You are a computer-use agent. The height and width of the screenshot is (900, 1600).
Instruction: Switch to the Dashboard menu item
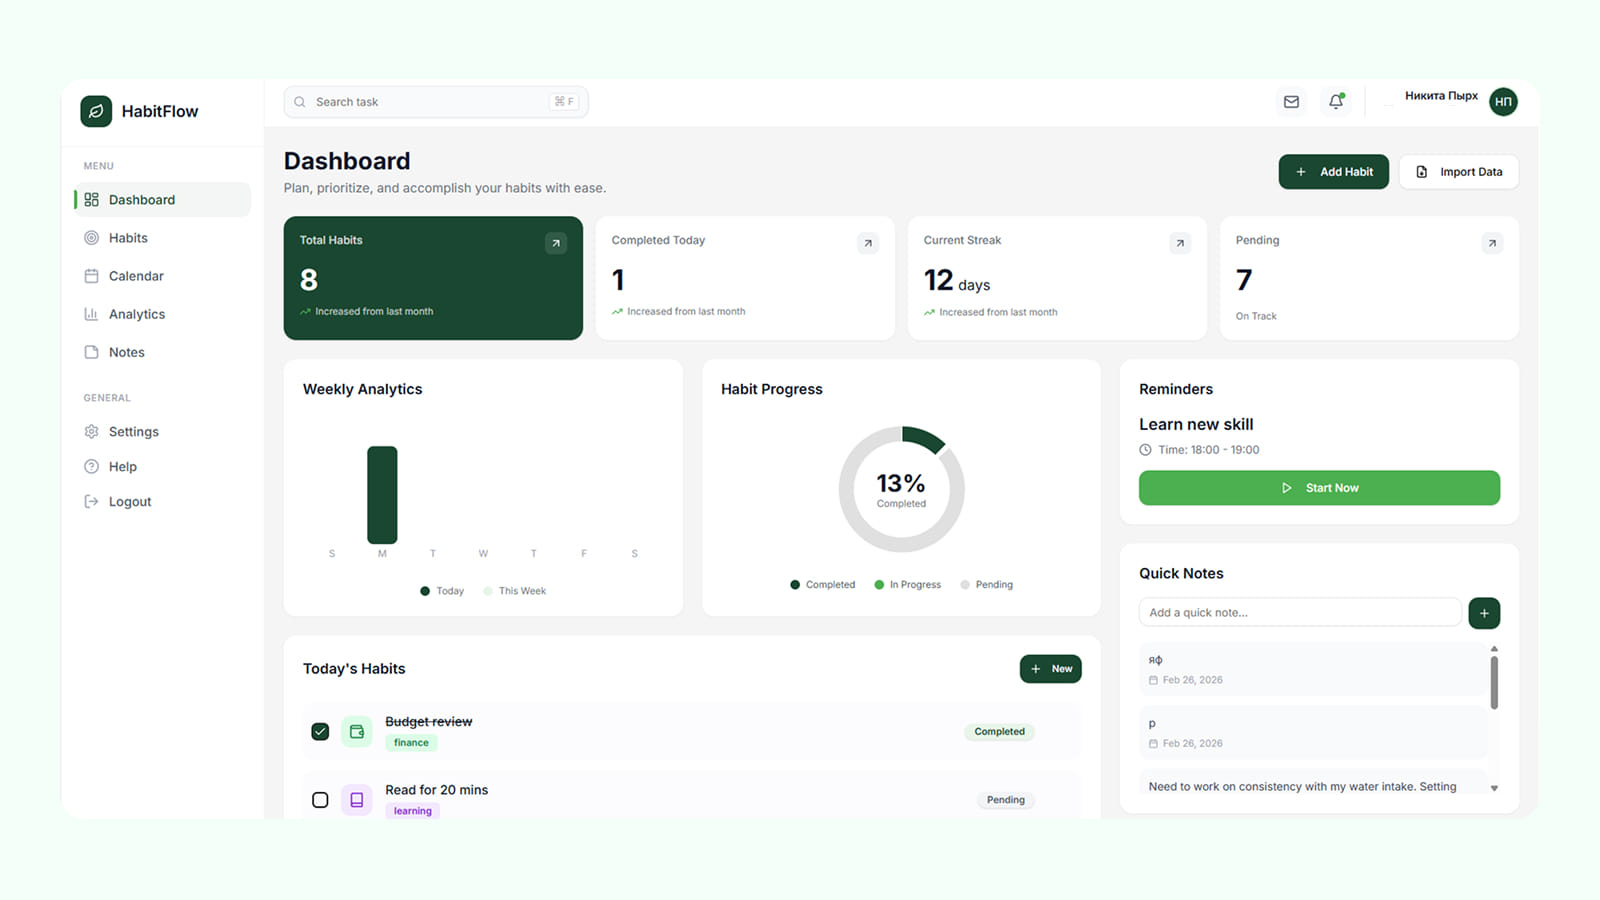pos(141,199)
